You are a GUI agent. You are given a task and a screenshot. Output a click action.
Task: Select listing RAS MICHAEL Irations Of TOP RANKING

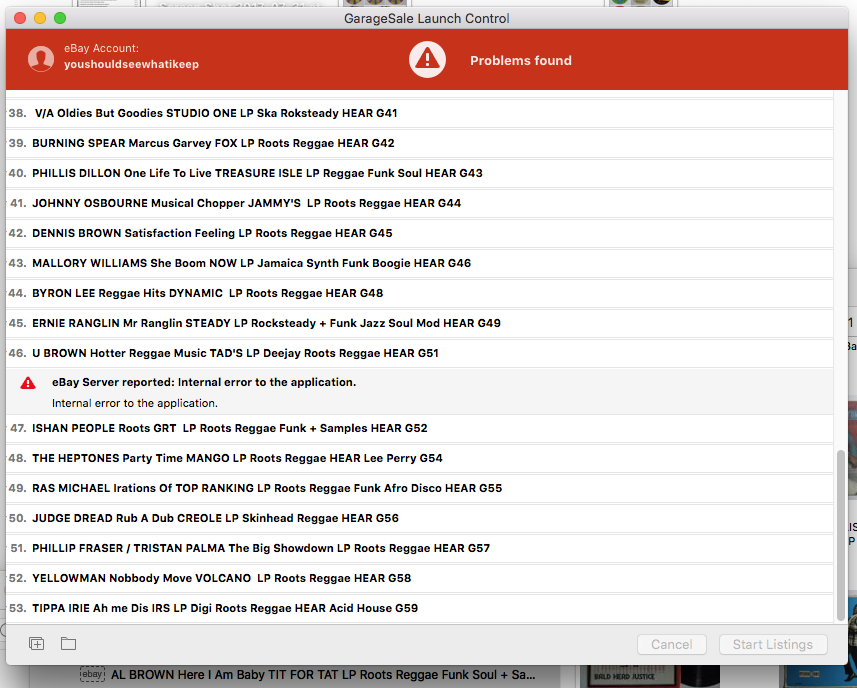(420, 489)
